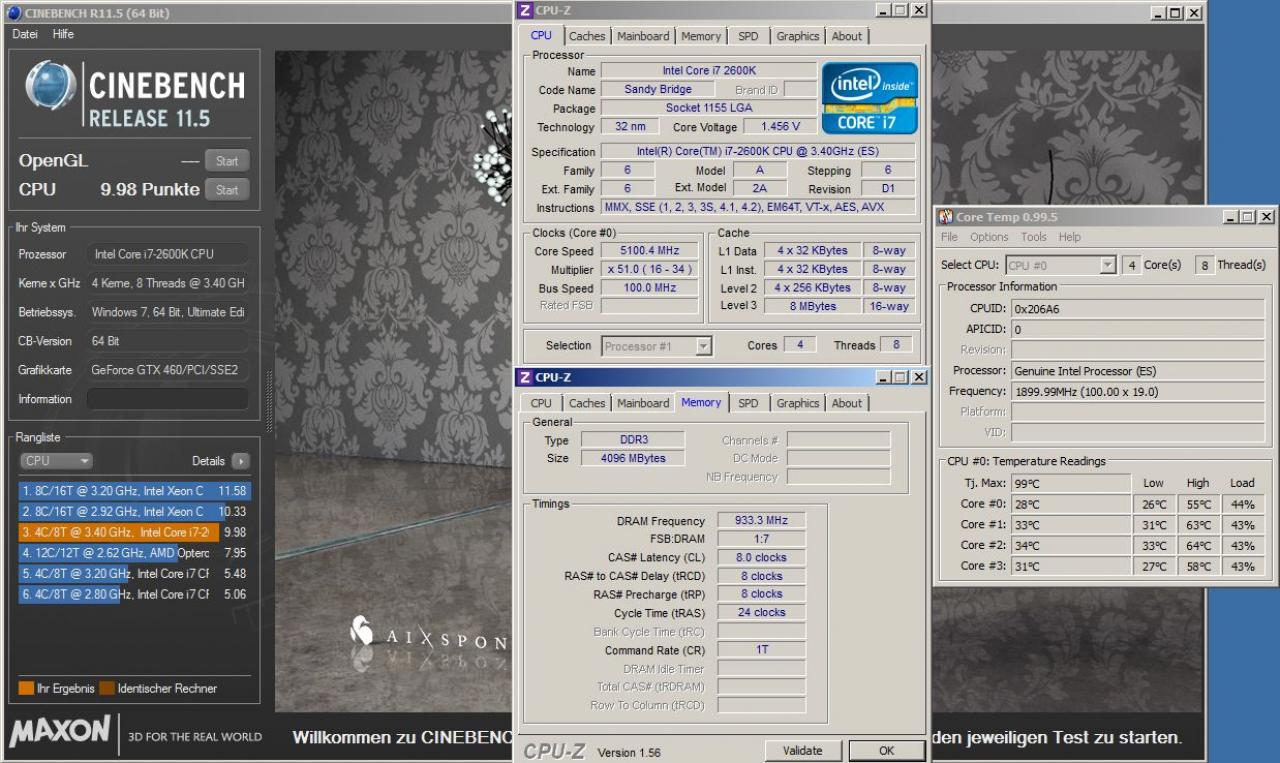Click the CPU-Z memory window title icon
Screen dimensions: 1280x763
pos(525,377)
